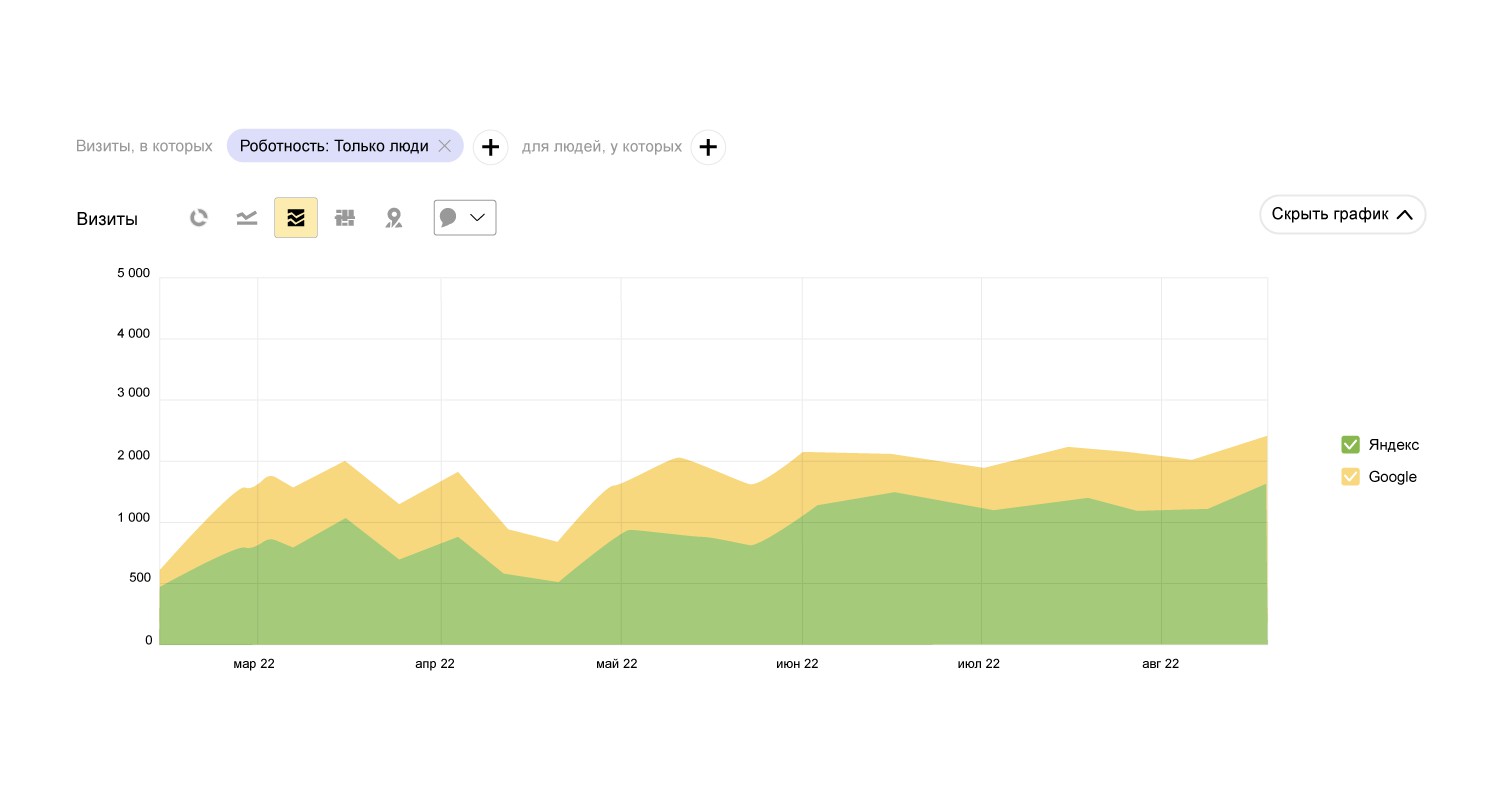Uncheck the Google series checkbox
Viewport: 1500px width, 800px height.
point(1350,477)
